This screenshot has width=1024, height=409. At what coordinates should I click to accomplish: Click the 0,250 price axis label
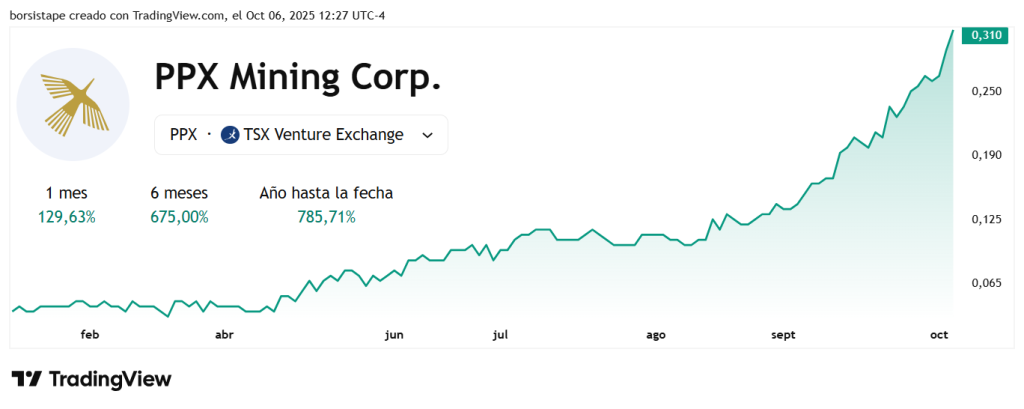pos(986,91)
